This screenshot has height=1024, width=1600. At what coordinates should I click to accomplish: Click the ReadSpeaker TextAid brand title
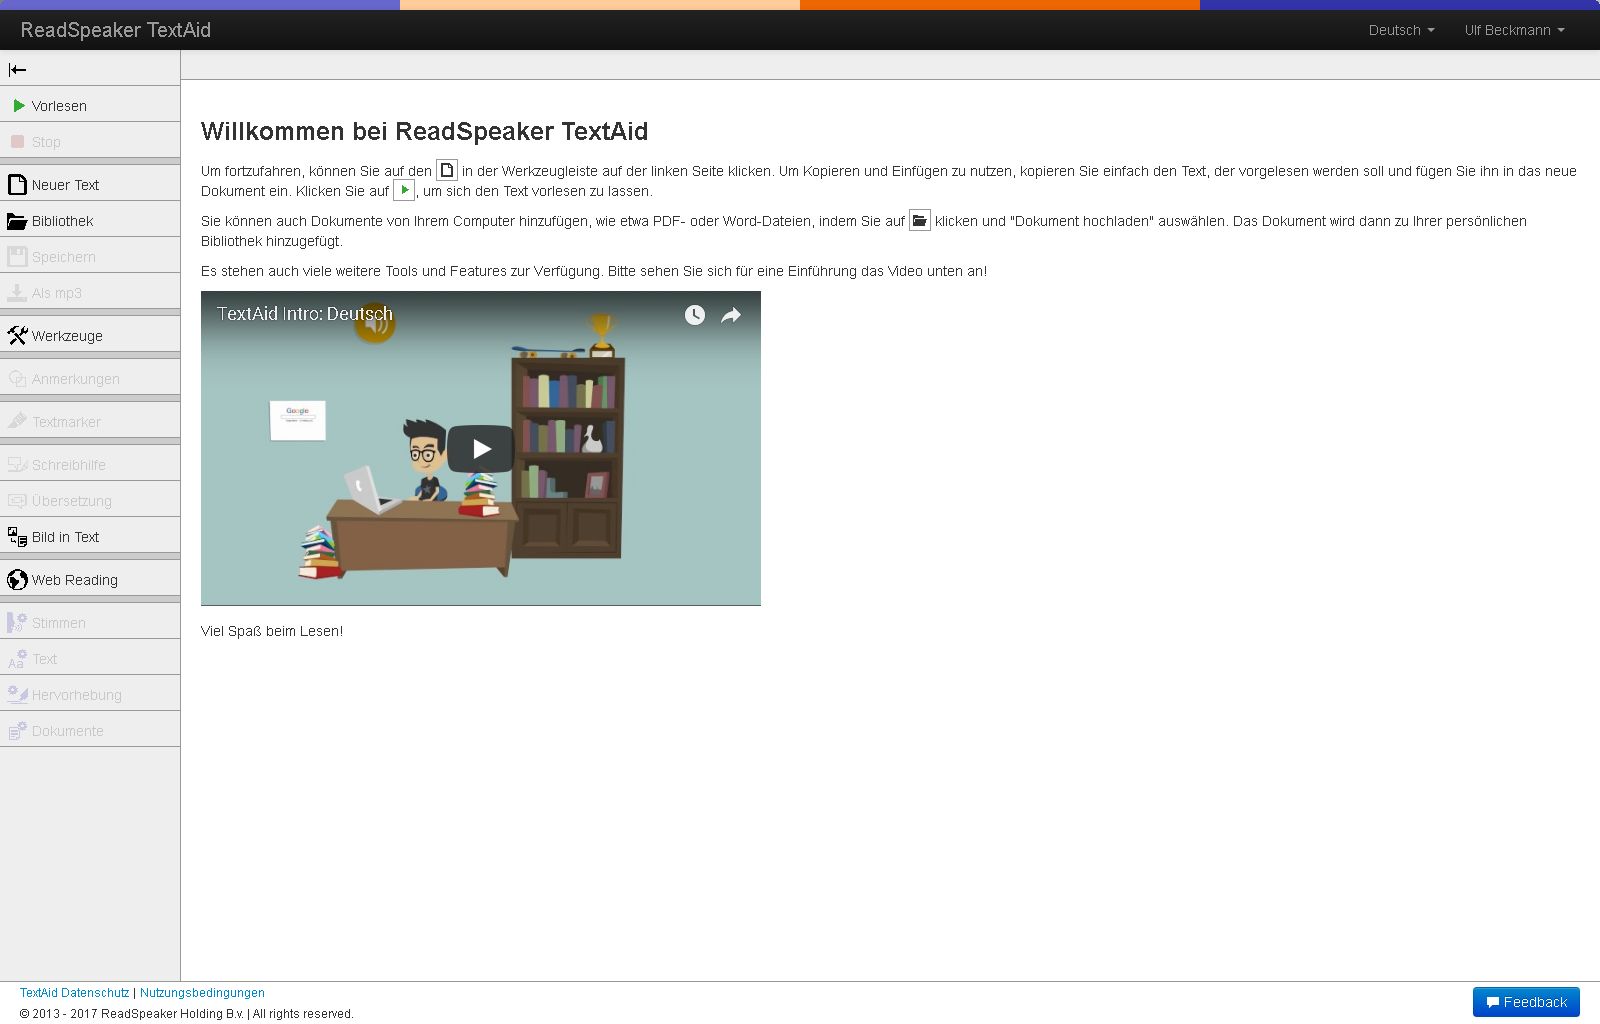[116, 30]
